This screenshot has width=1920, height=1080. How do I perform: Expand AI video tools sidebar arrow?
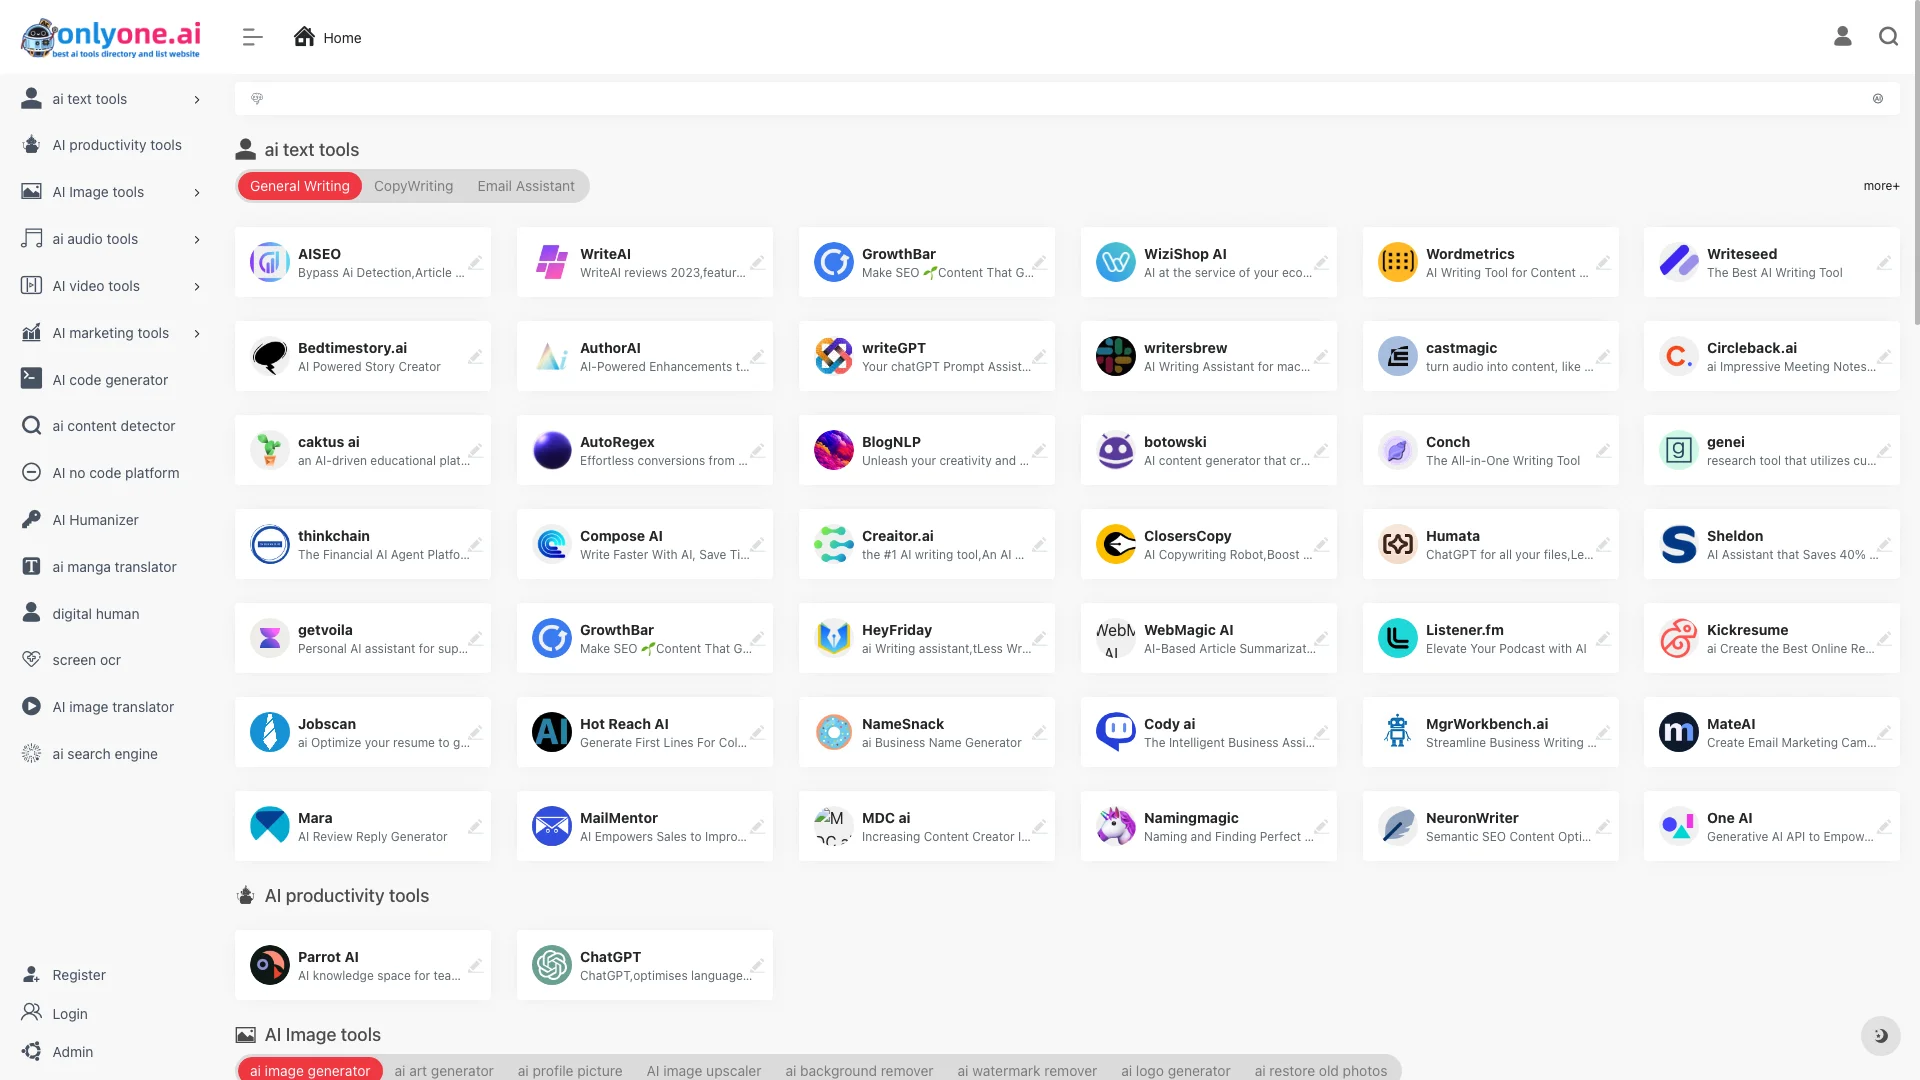197,286
